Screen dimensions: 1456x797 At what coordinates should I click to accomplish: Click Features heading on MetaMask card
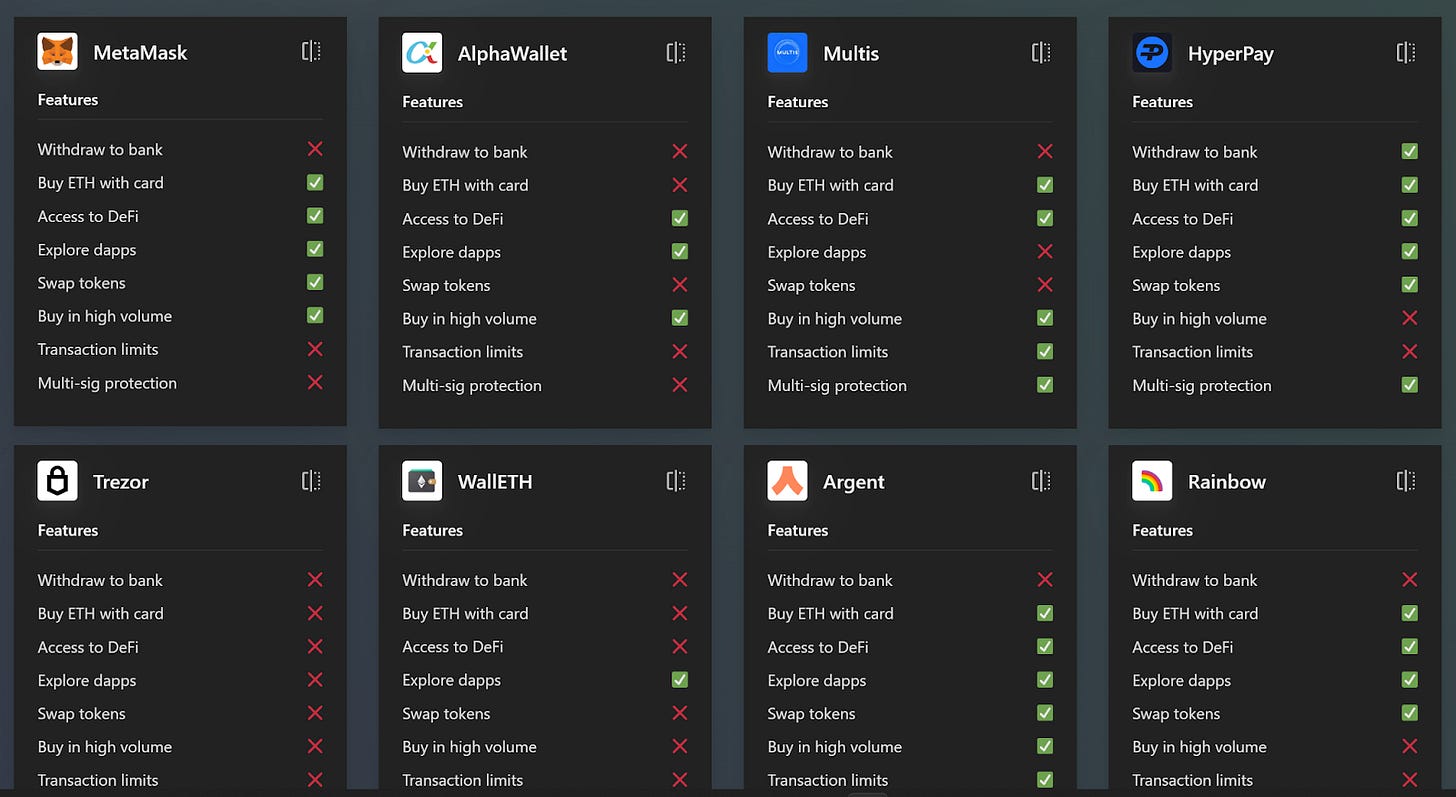pyautogui.click(x=68, y=100)
